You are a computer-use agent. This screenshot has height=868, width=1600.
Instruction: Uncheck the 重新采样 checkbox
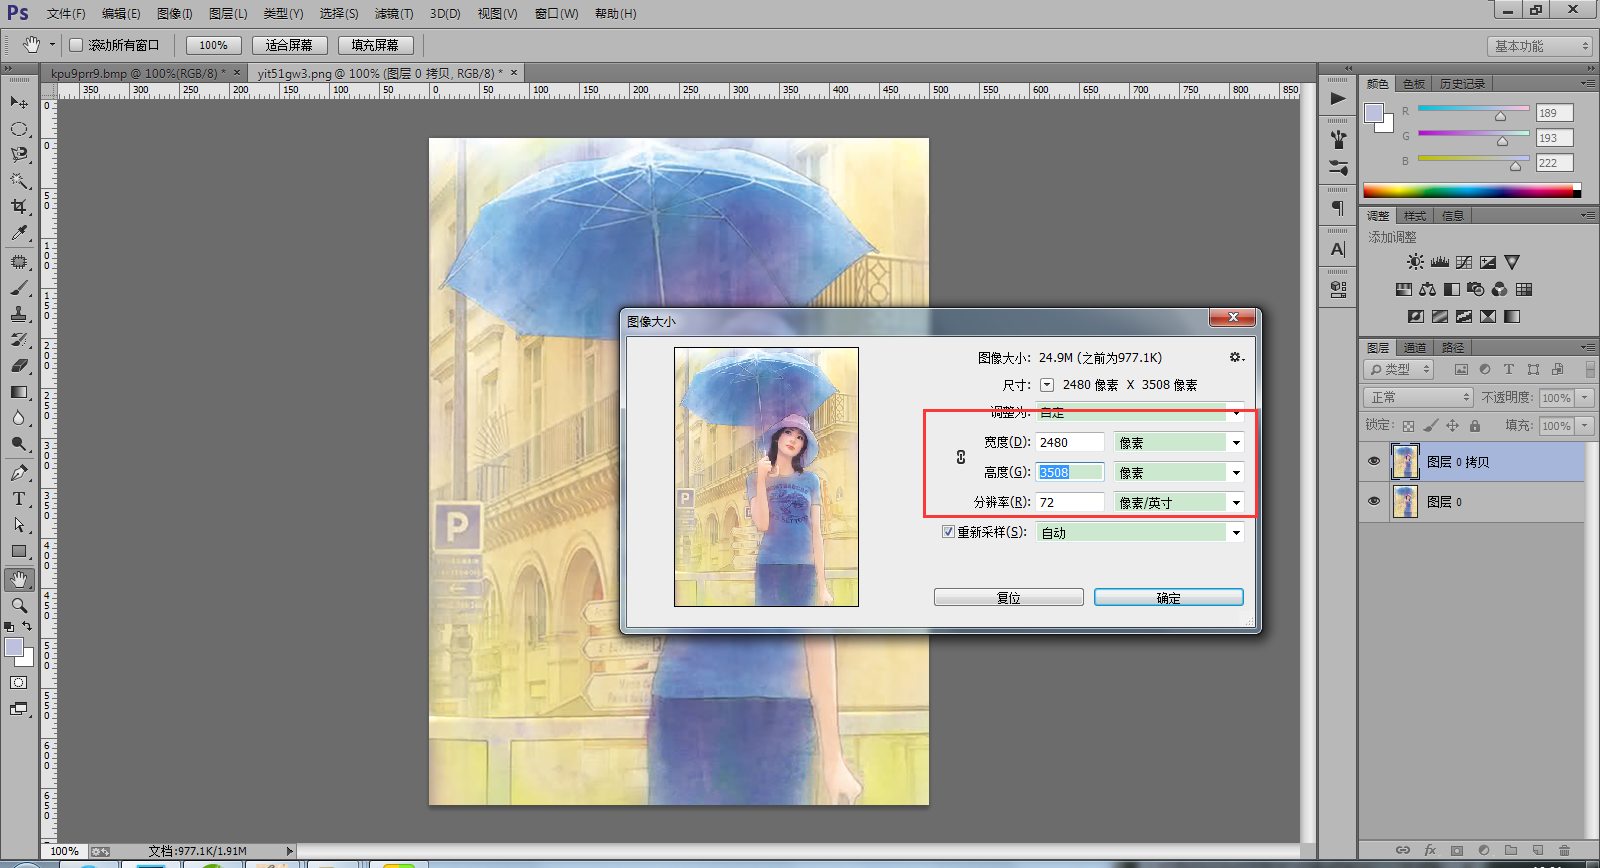(x=948, y=532)
